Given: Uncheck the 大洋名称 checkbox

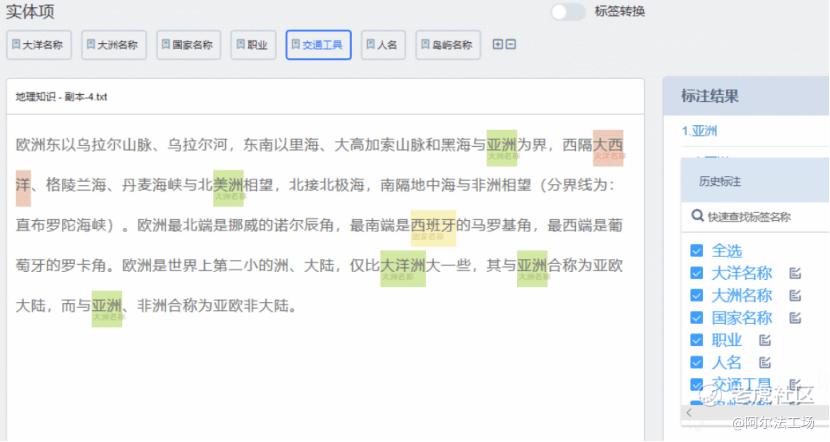Looking at the screenshot, I should 697,273.
